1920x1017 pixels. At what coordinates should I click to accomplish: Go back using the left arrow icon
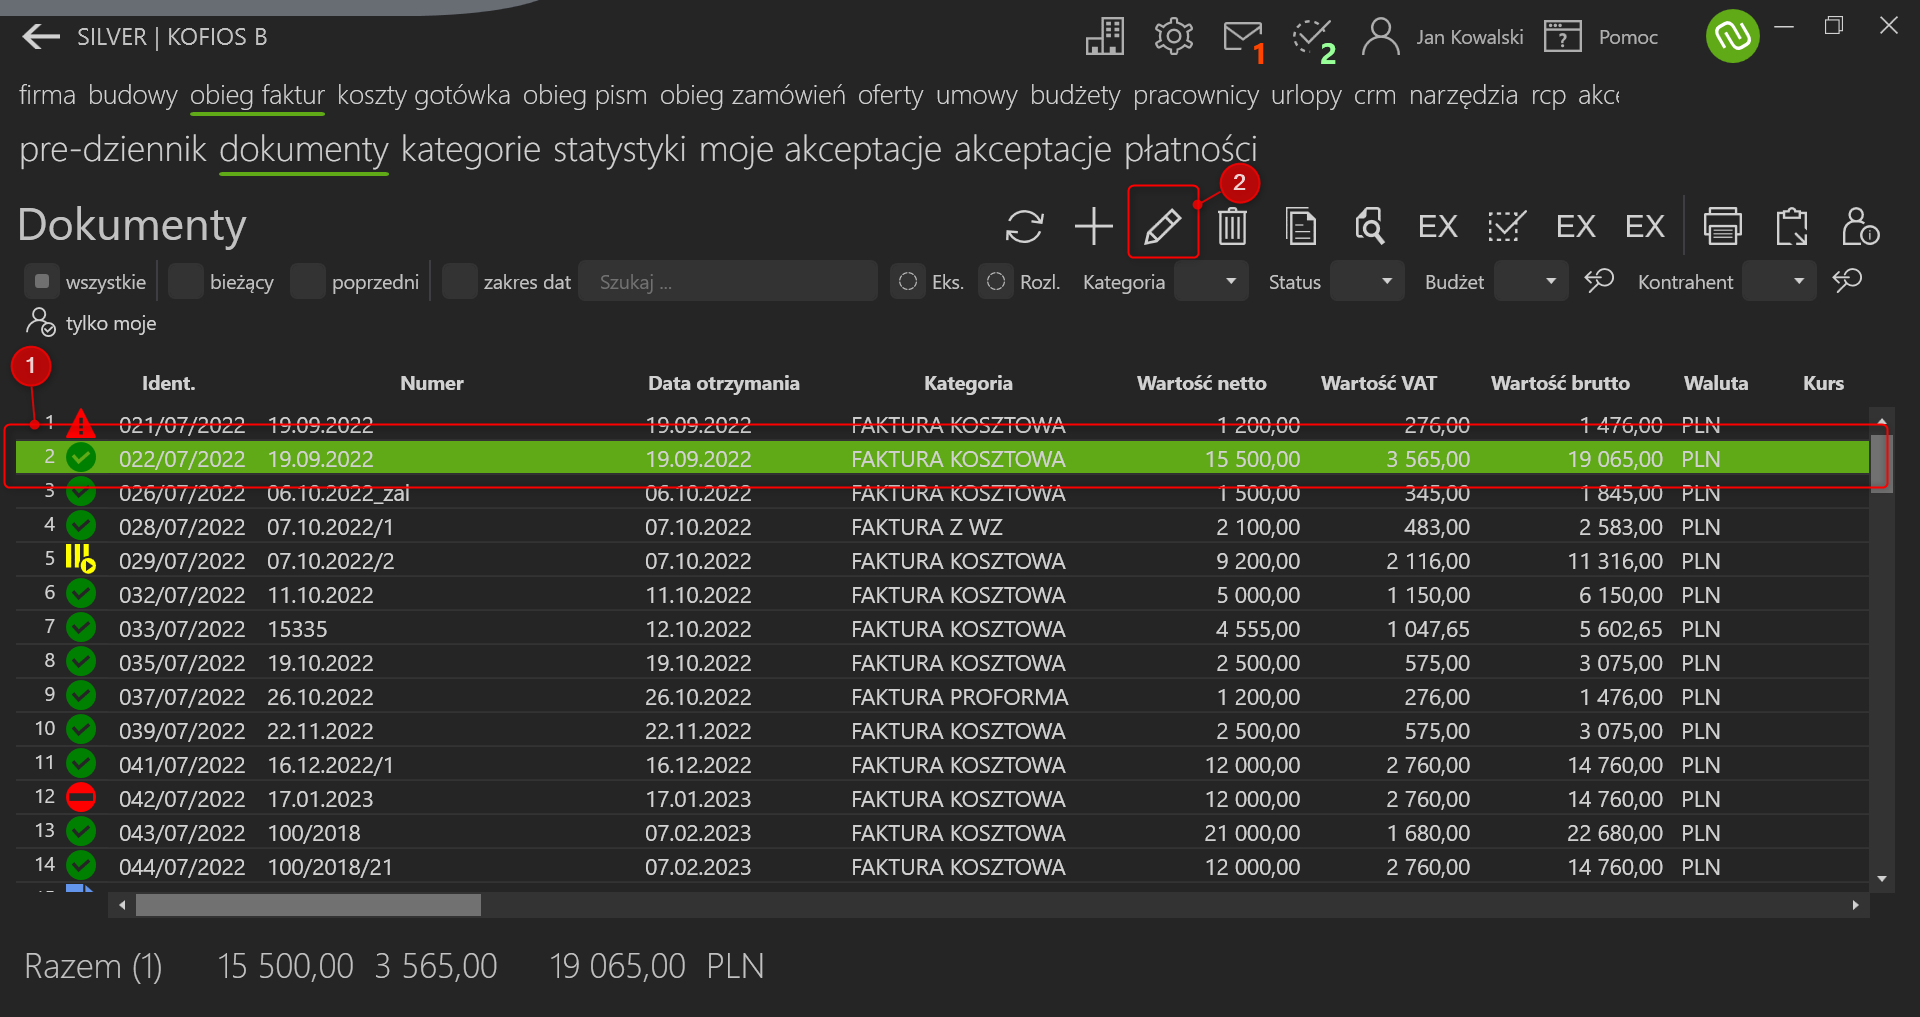[41, 37]
